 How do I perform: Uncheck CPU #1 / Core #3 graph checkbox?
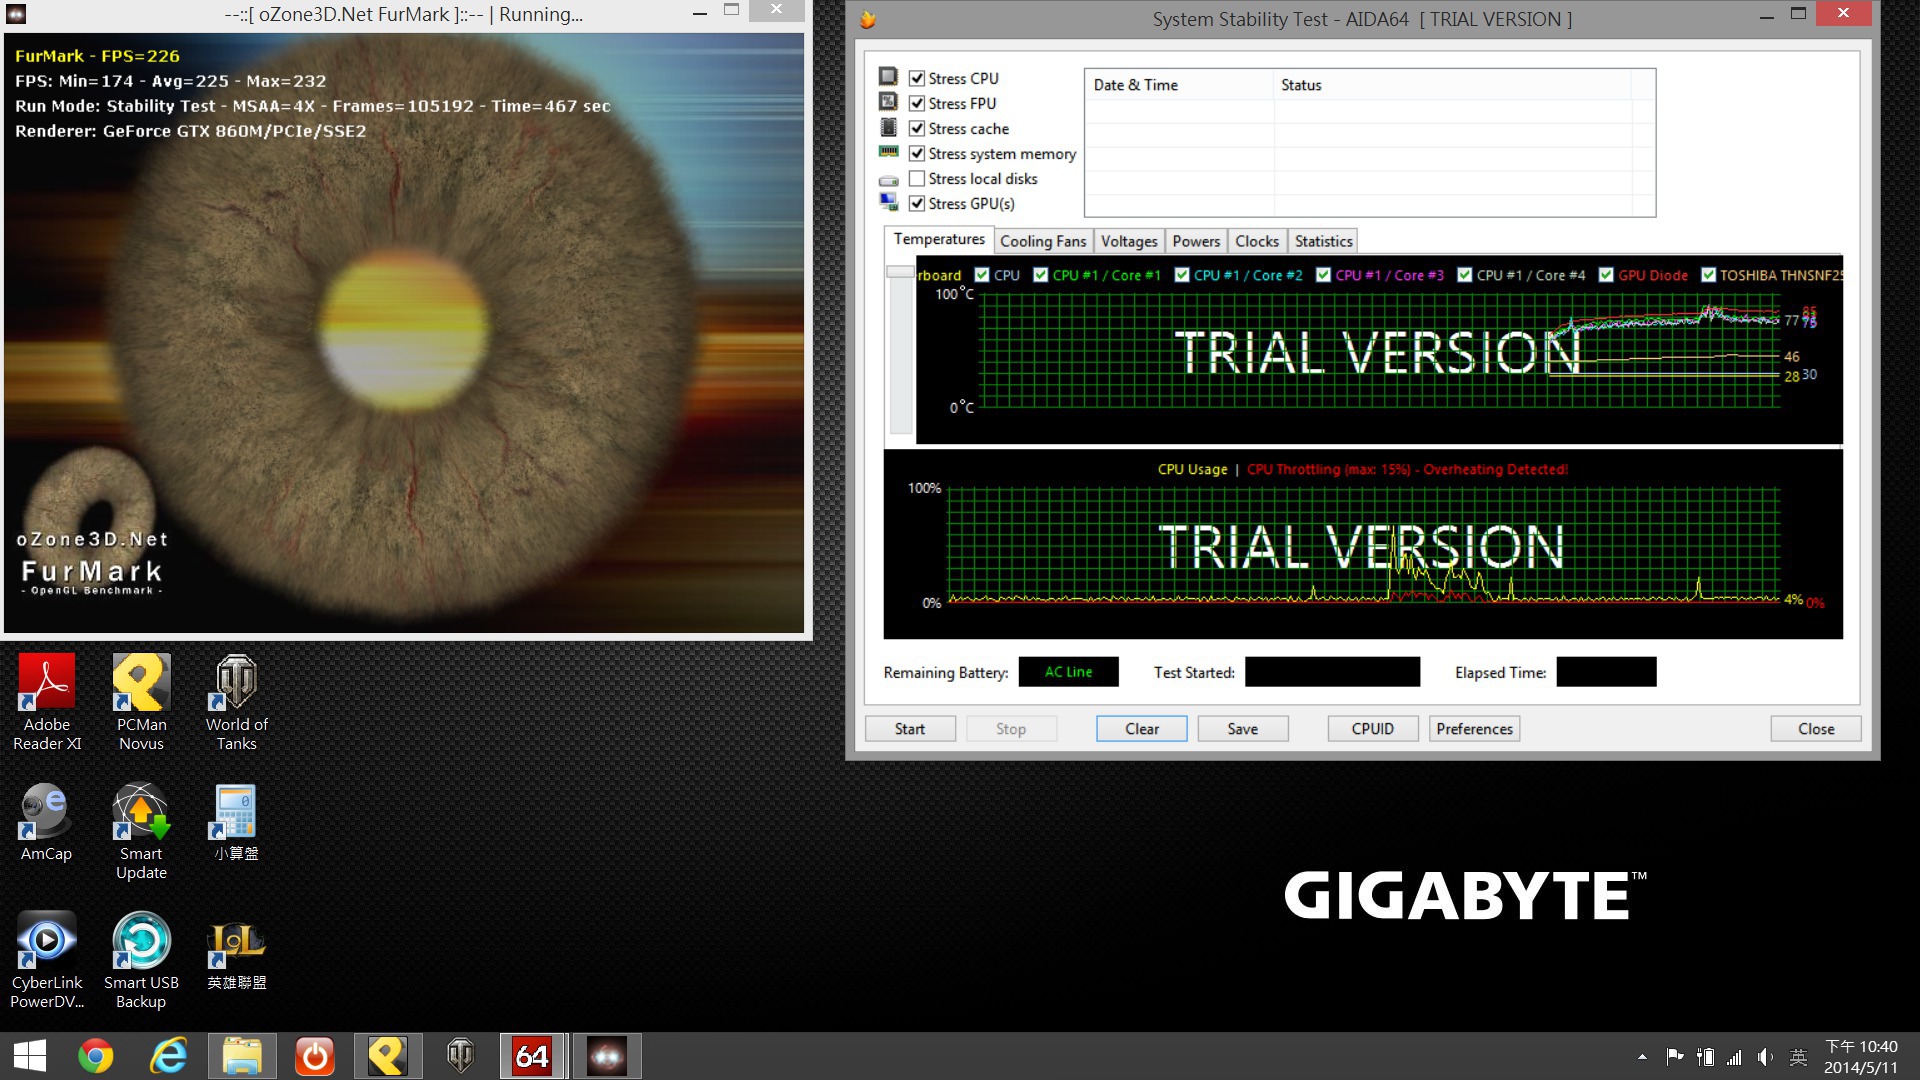tap(1324, 275)
